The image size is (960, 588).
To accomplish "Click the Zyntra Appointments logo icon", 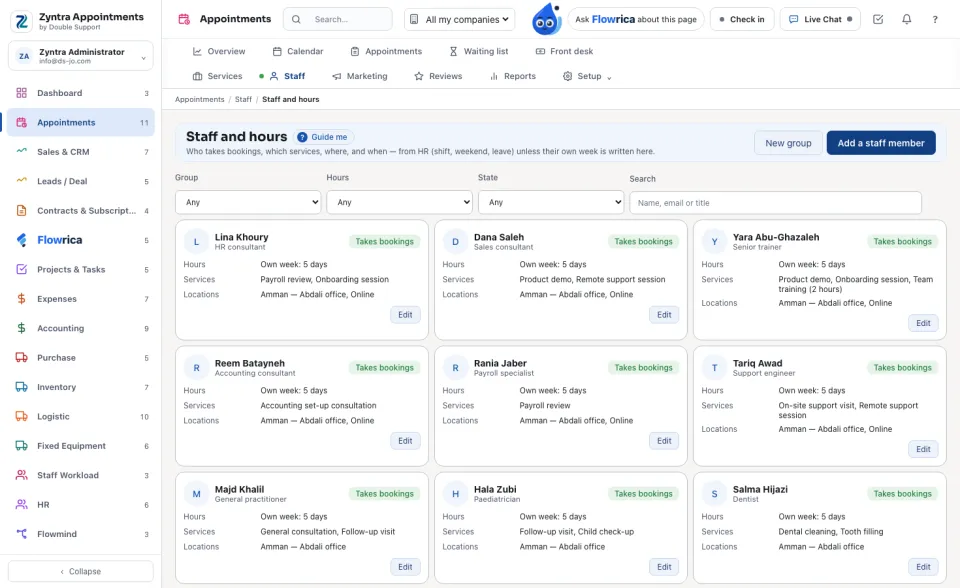I will tap(22, 21).
